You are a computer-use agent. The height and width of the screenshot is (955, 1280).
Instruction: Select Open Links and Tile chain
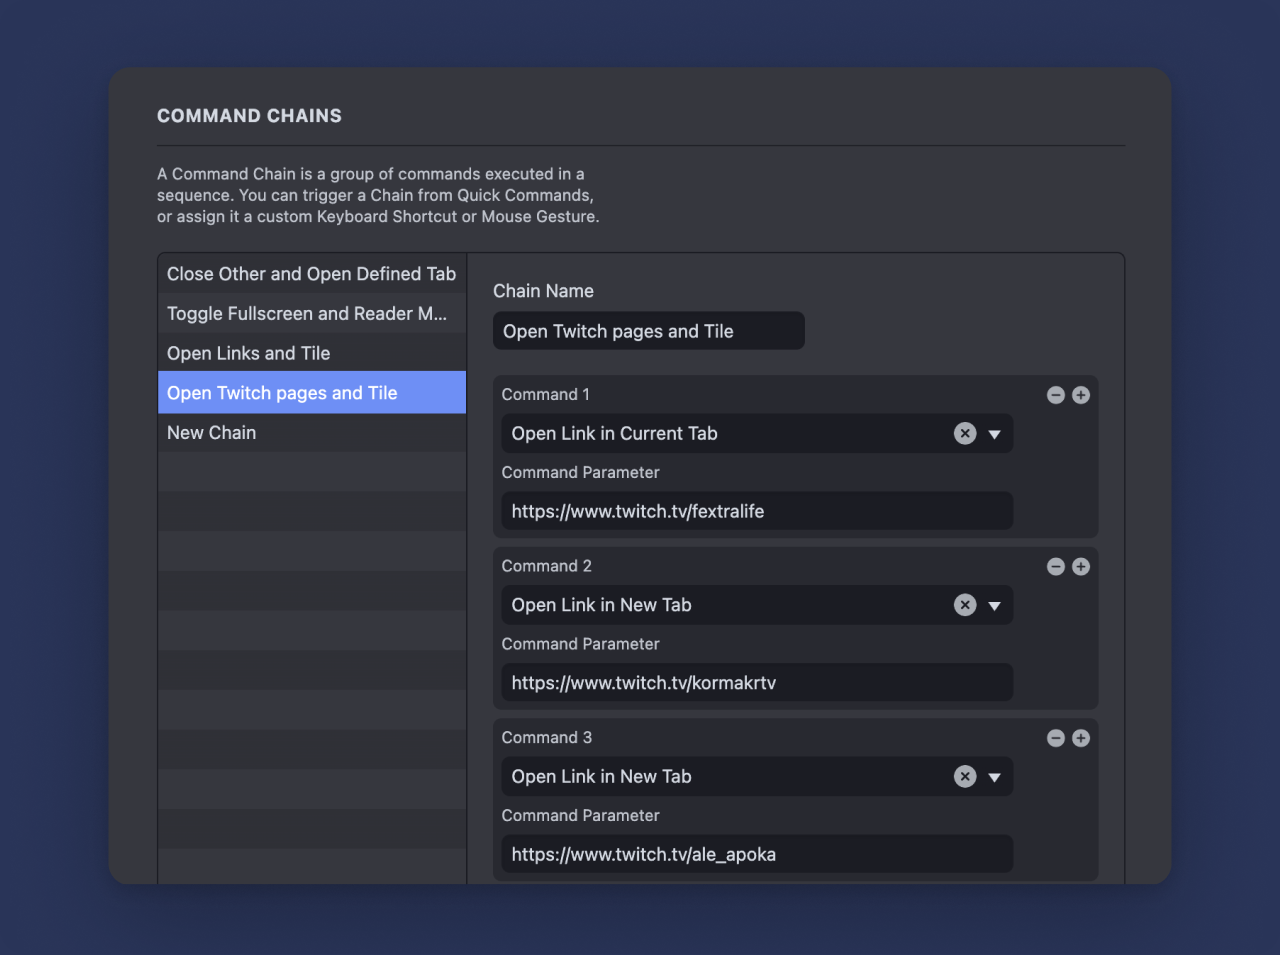(x=312, y=353)
